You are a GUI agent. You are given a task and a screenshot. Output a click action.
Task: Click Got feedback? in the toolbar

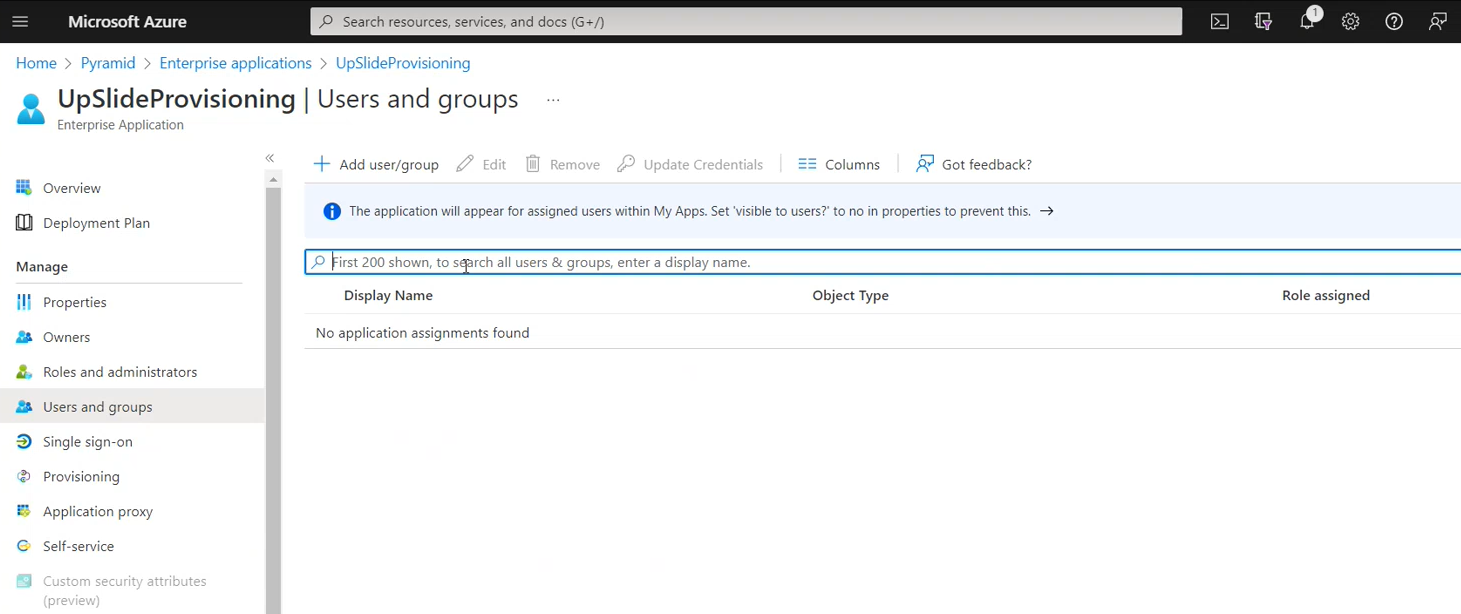click(x=974, y=164)
